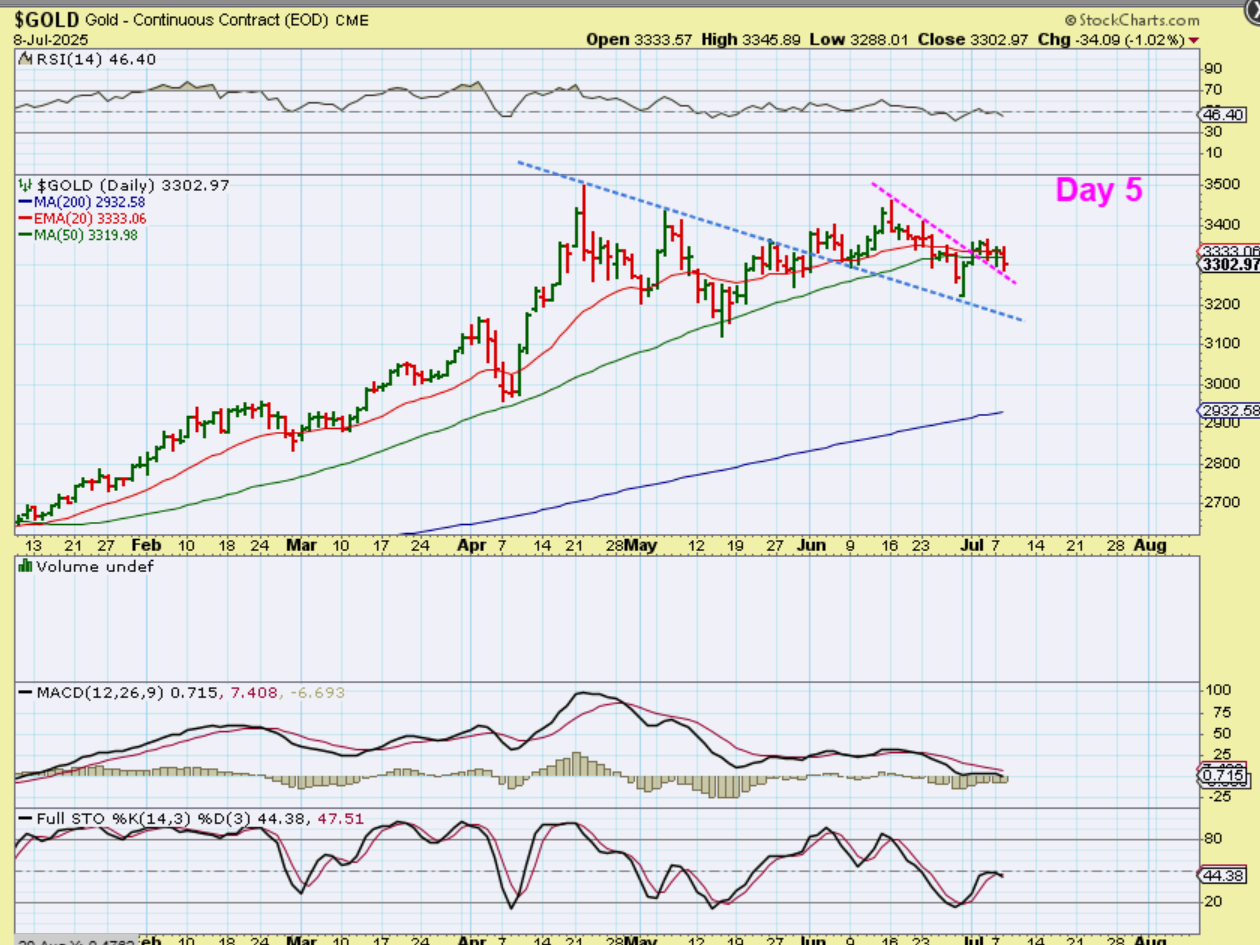Click the candlestick icon before $GOLD (Daily)
This screenshot has width=1260, height=945.
click(x=25, y=185)
